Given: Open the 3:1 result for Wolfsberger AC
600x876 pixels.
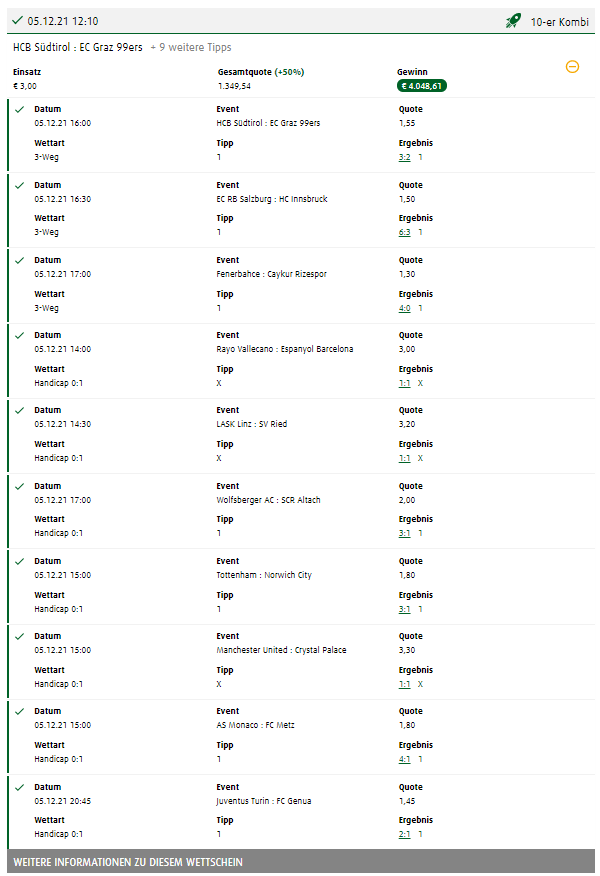Looking at the screenshot, I should (404, 533).
